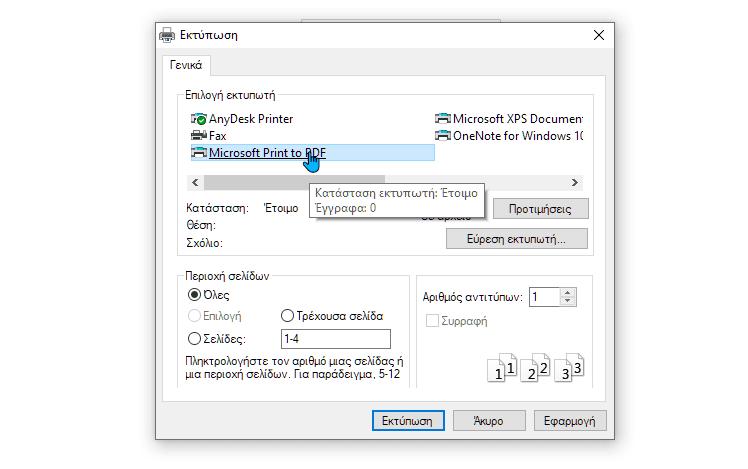Open the Γενικά tab
The height and width of the screenshot is (469, 748).
[186, 65]
